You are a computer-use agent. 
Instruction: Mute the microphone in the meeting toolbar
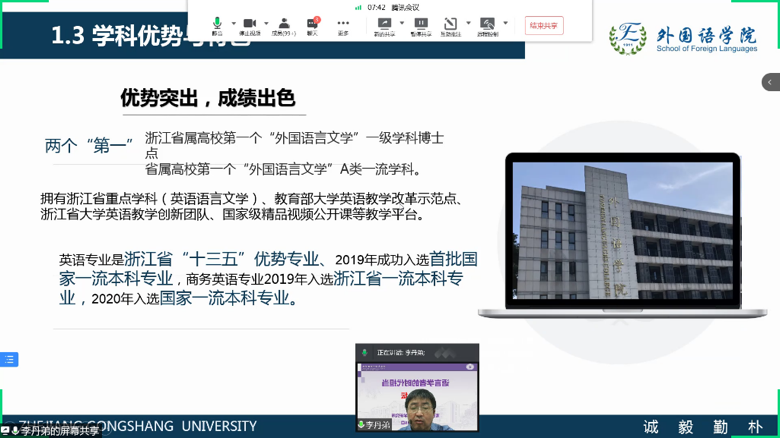coord(217,24)
